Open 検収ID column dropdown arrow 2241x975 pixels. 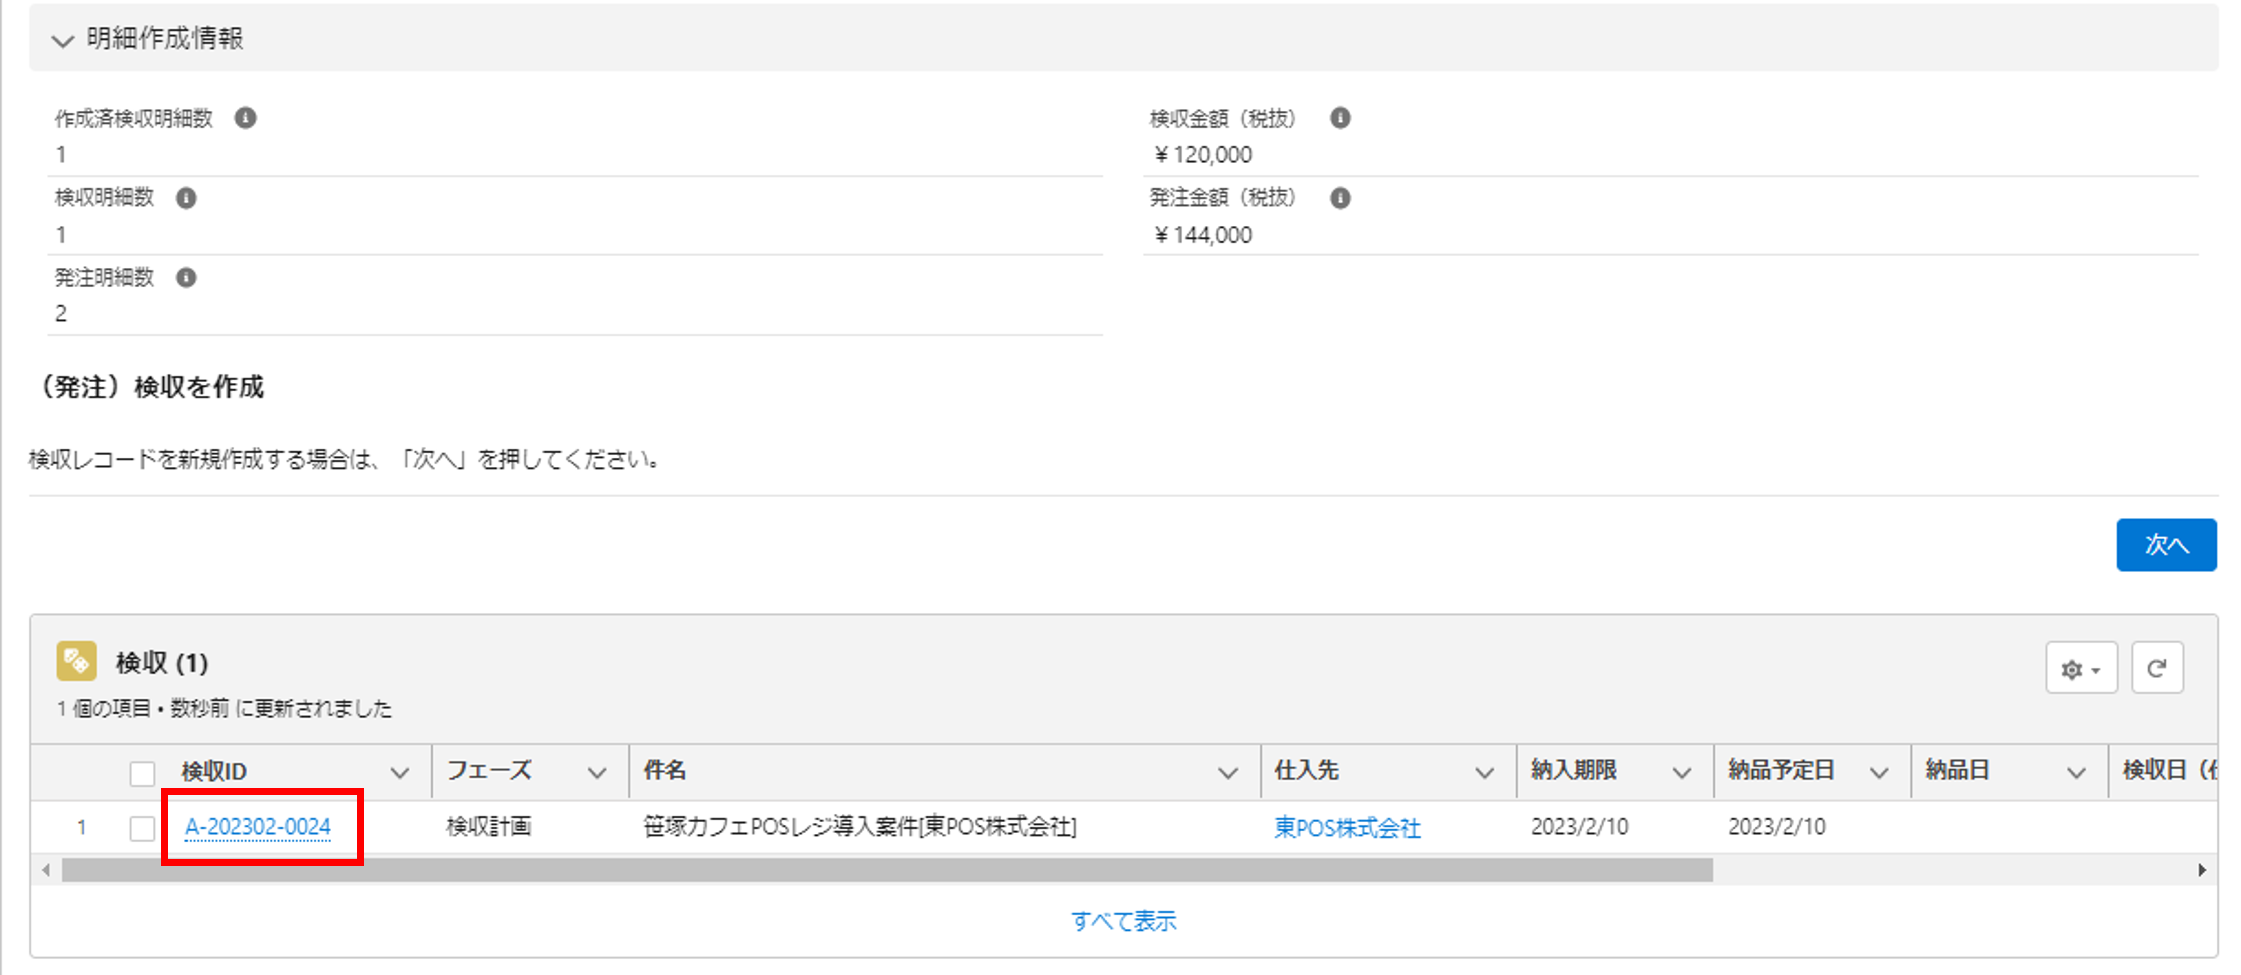400,772
